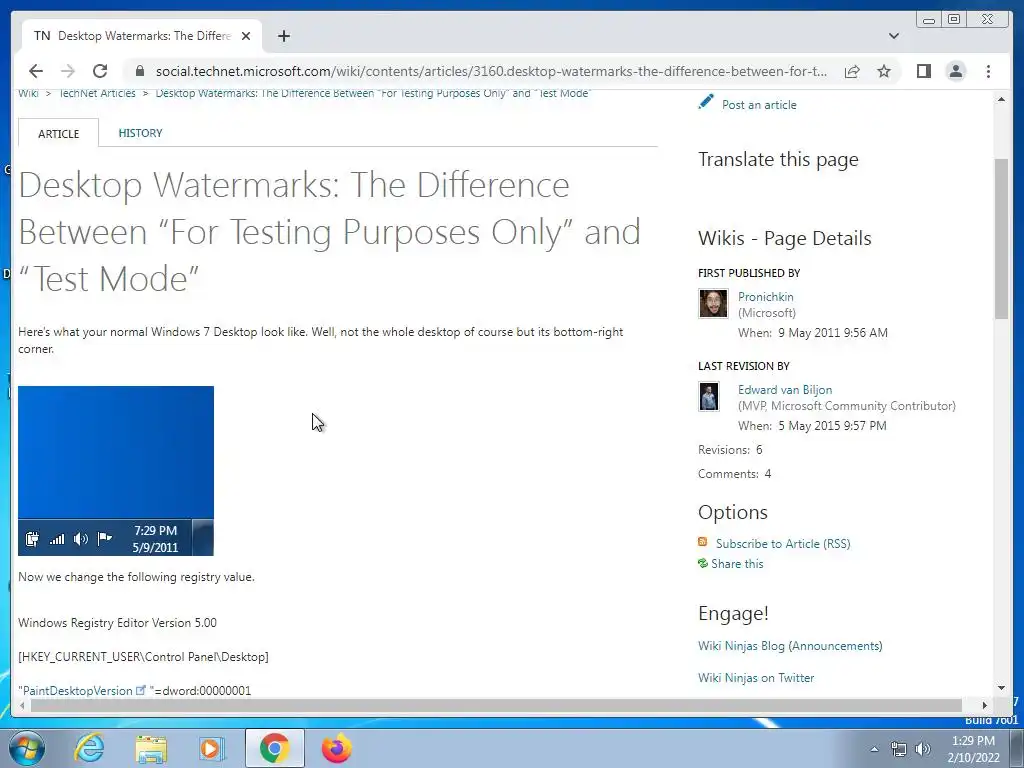Screen dimensions: 1024x768
Task: Launch Firefox from the taskbar
Action: tap(336, 748)
